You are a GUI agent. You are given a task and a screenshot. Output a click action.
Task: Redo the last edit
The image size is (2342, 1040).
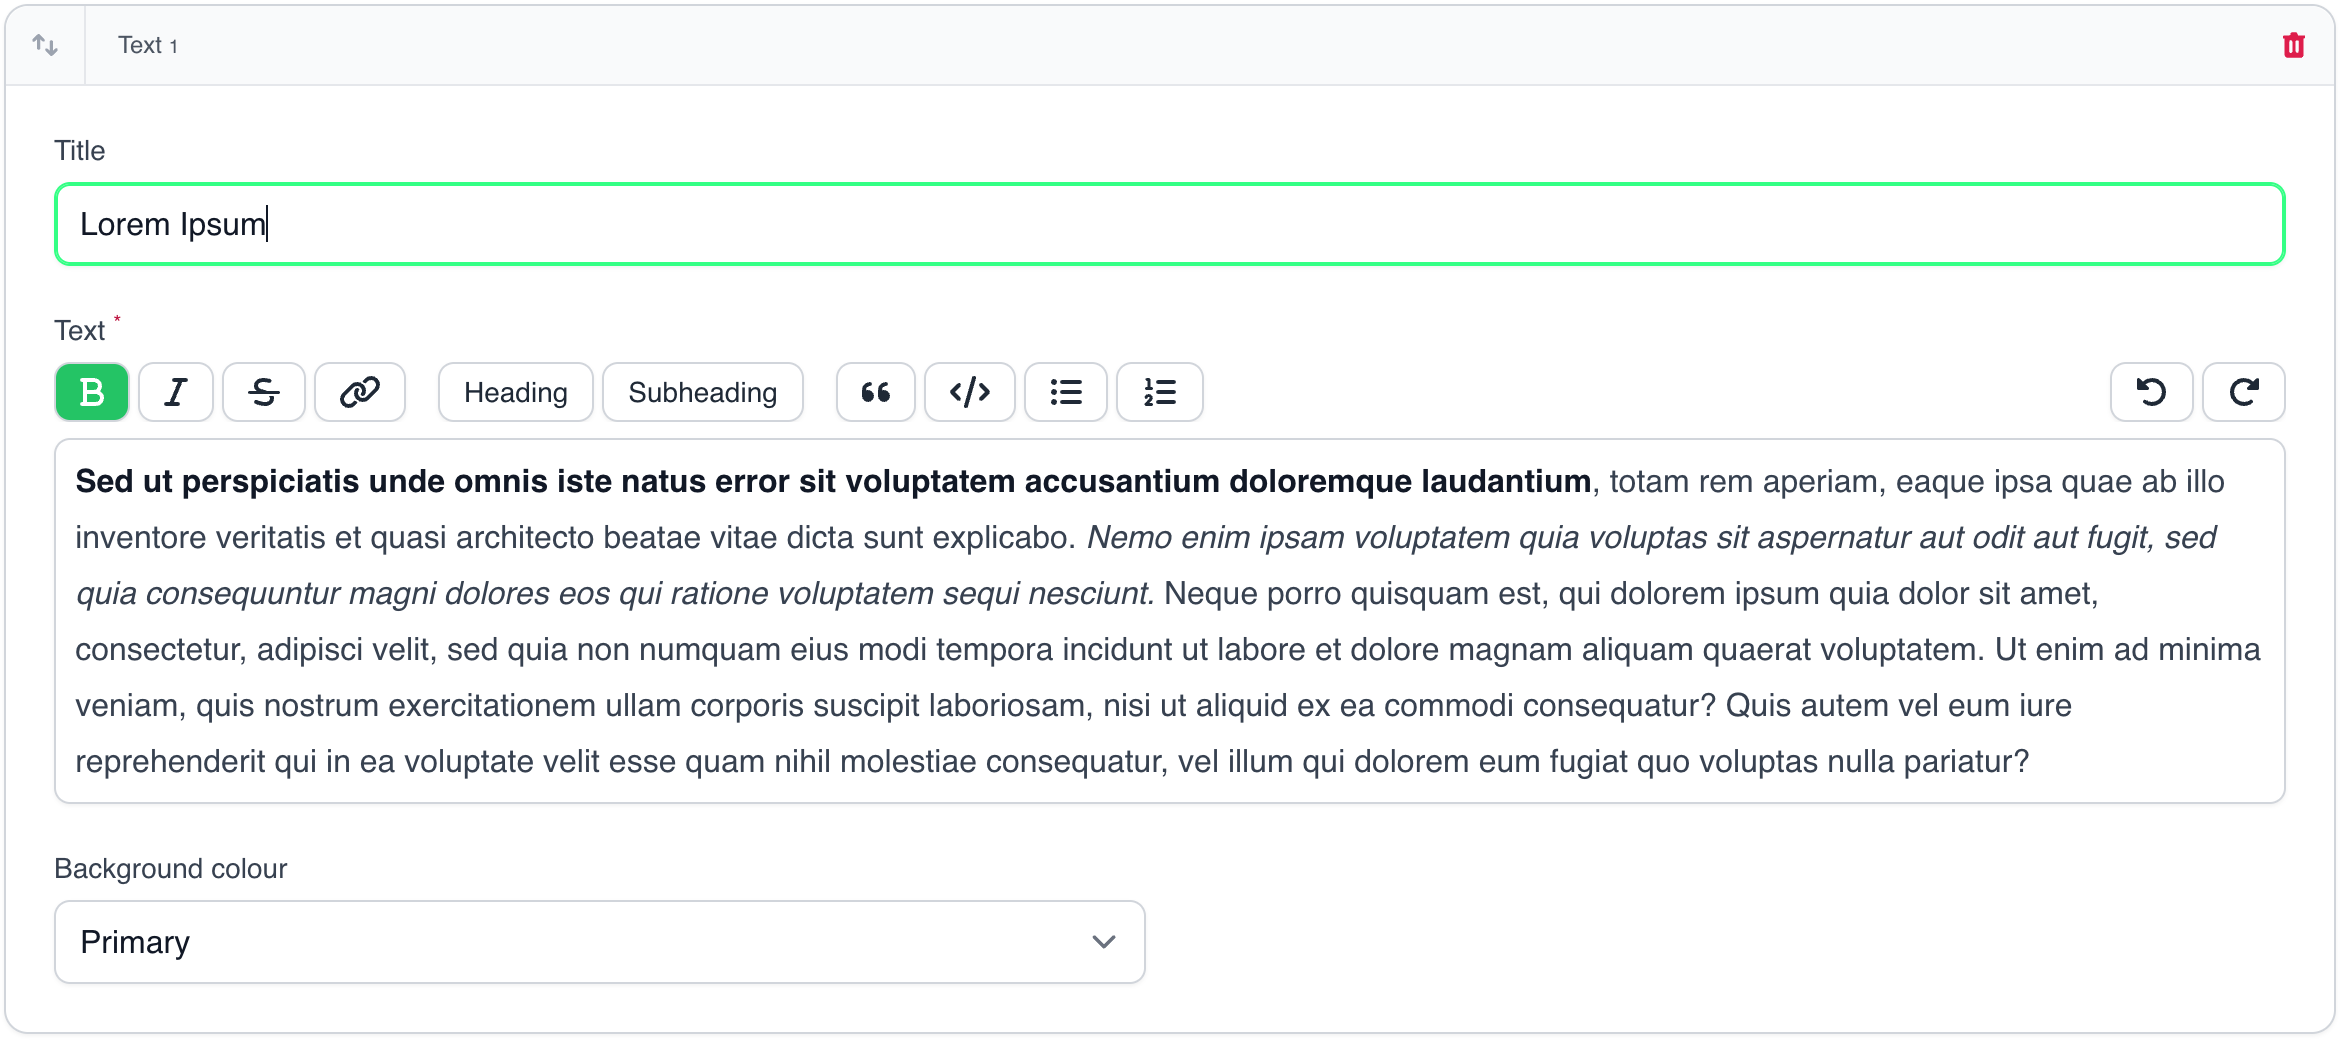[2244, 392]
